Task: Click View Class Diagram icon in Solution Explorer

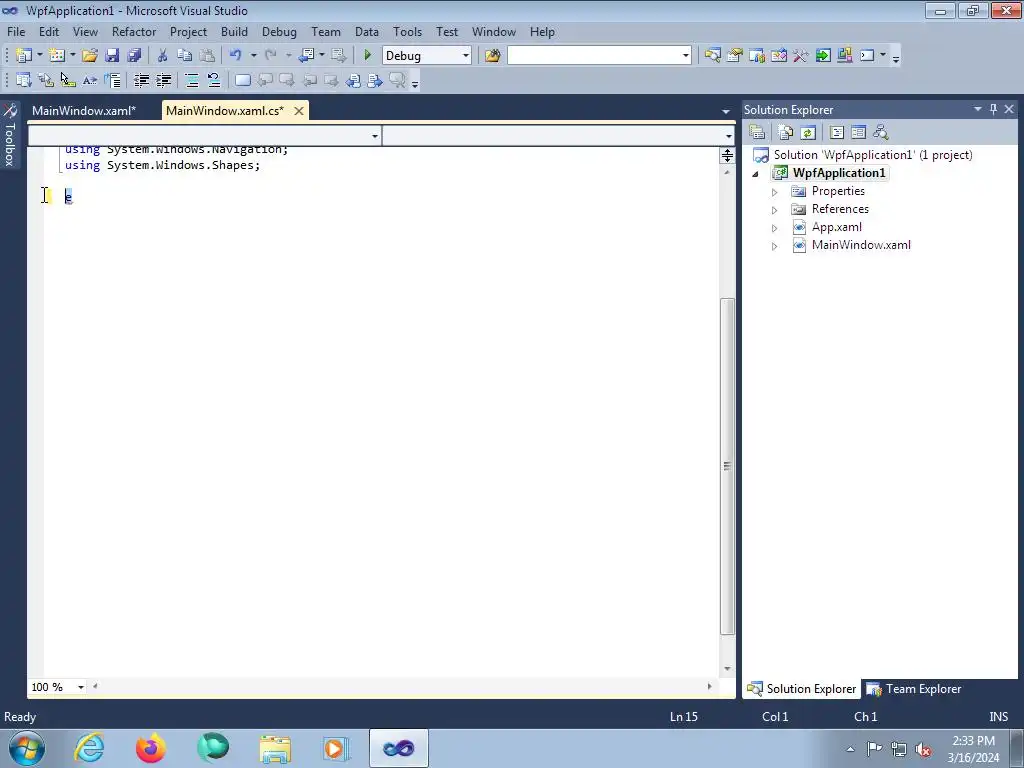Action: tap(880, 133)
